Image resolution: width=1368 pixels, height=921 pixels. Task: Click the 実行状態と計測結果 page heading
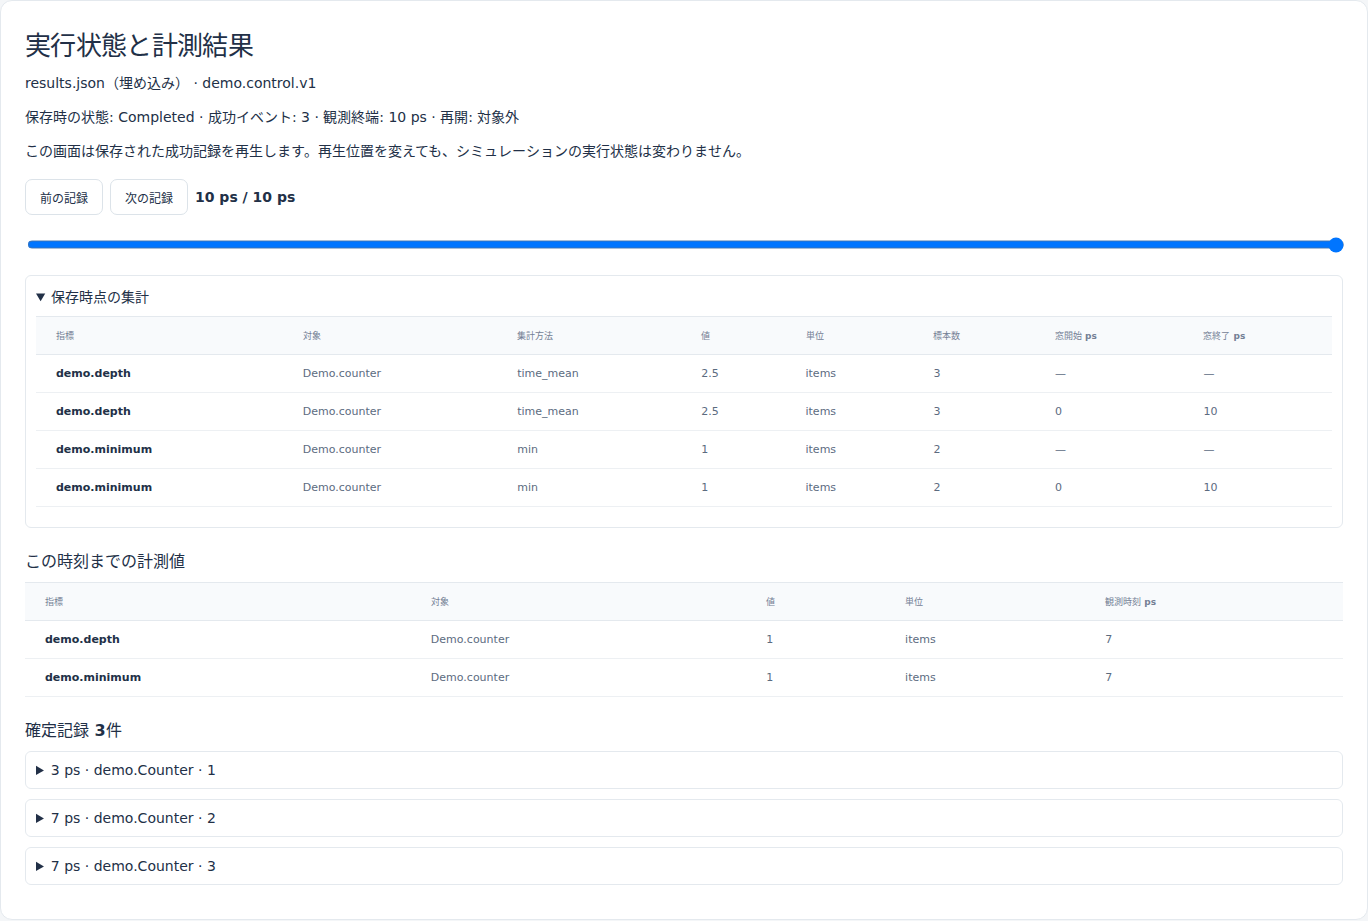point(139,45)
